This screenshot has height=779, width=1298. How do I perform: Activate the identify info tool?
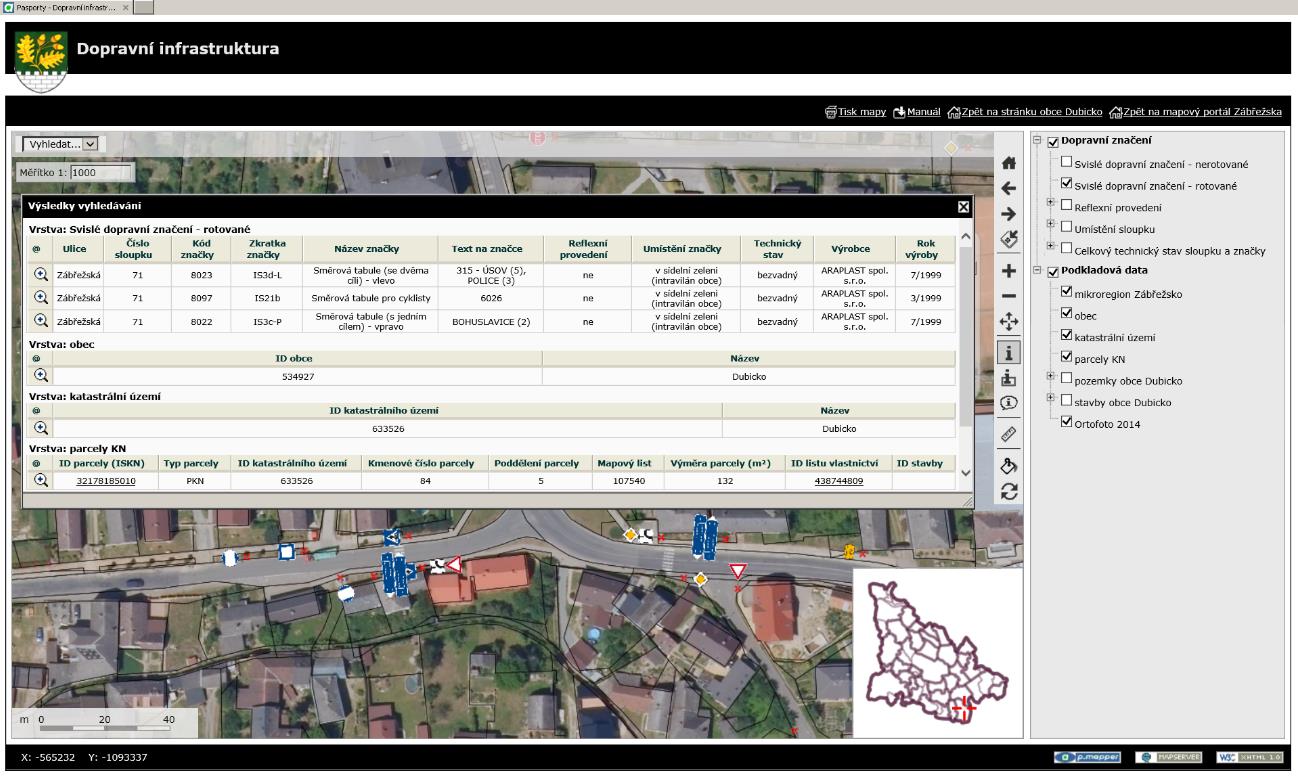tap(1009, 351)
